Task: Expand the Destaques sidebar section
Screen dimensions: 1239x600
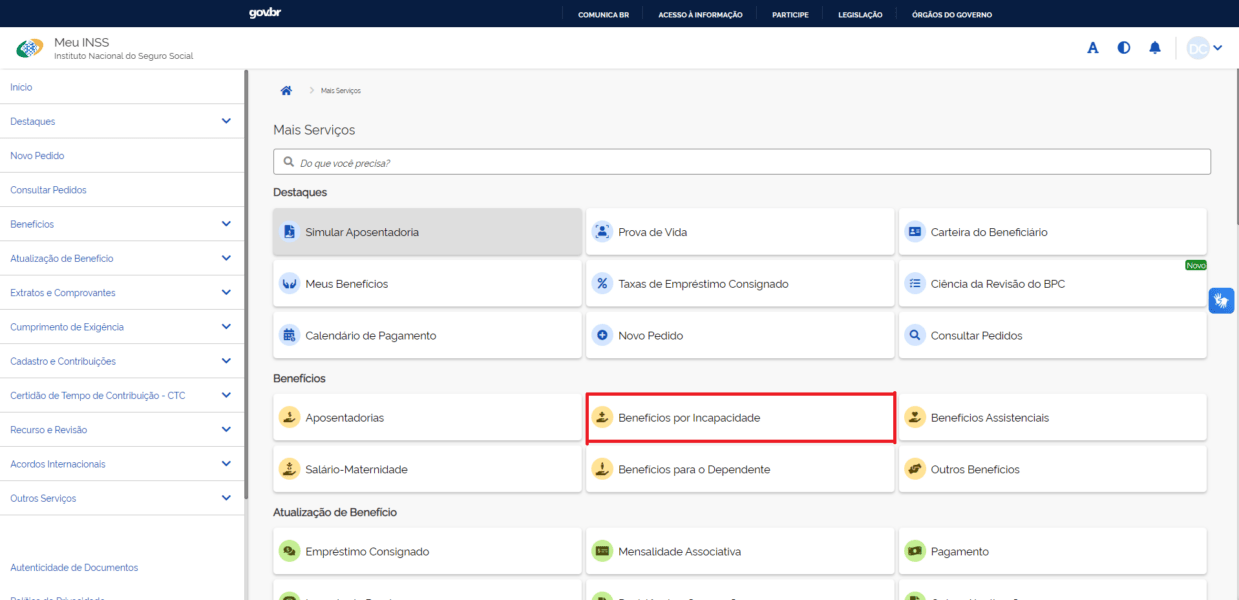Action: tap(226, 121)
